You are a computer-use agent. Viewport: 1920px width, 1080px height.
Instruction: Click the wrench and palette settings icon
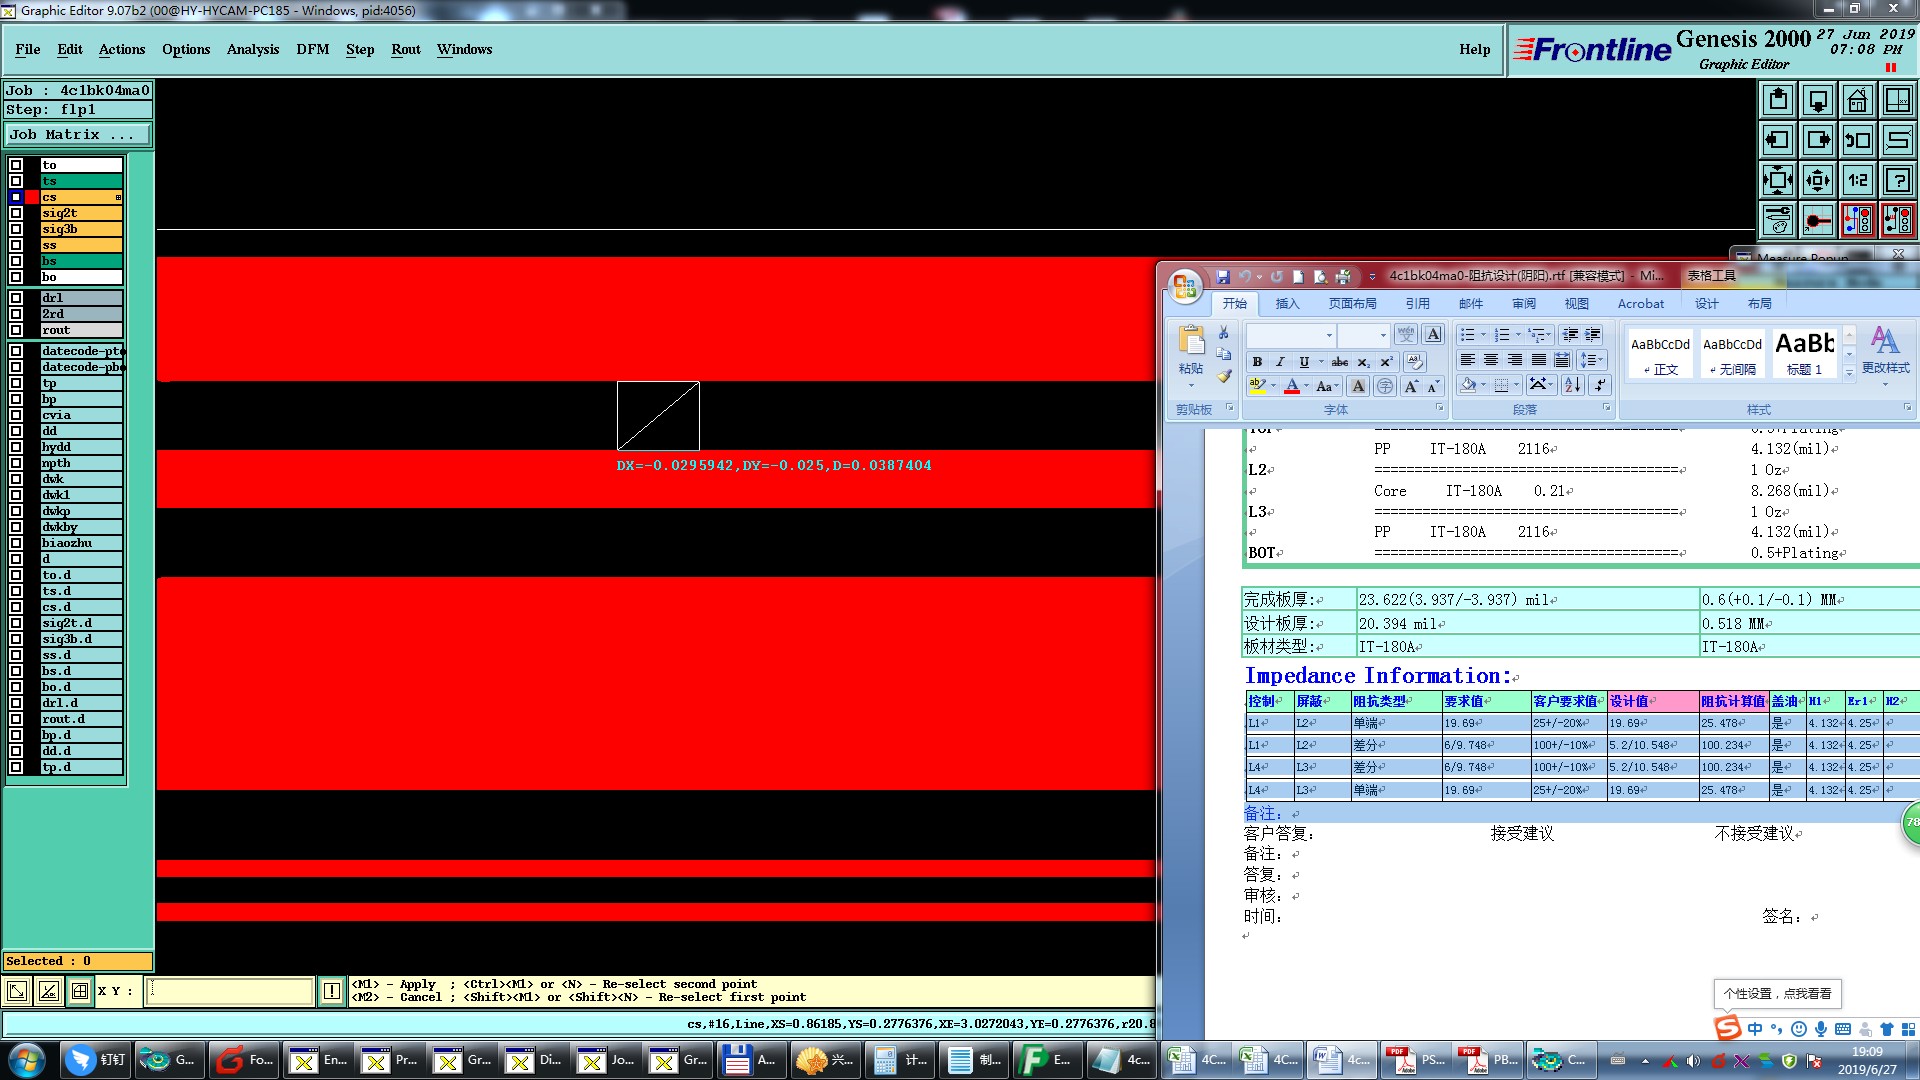1777,219
